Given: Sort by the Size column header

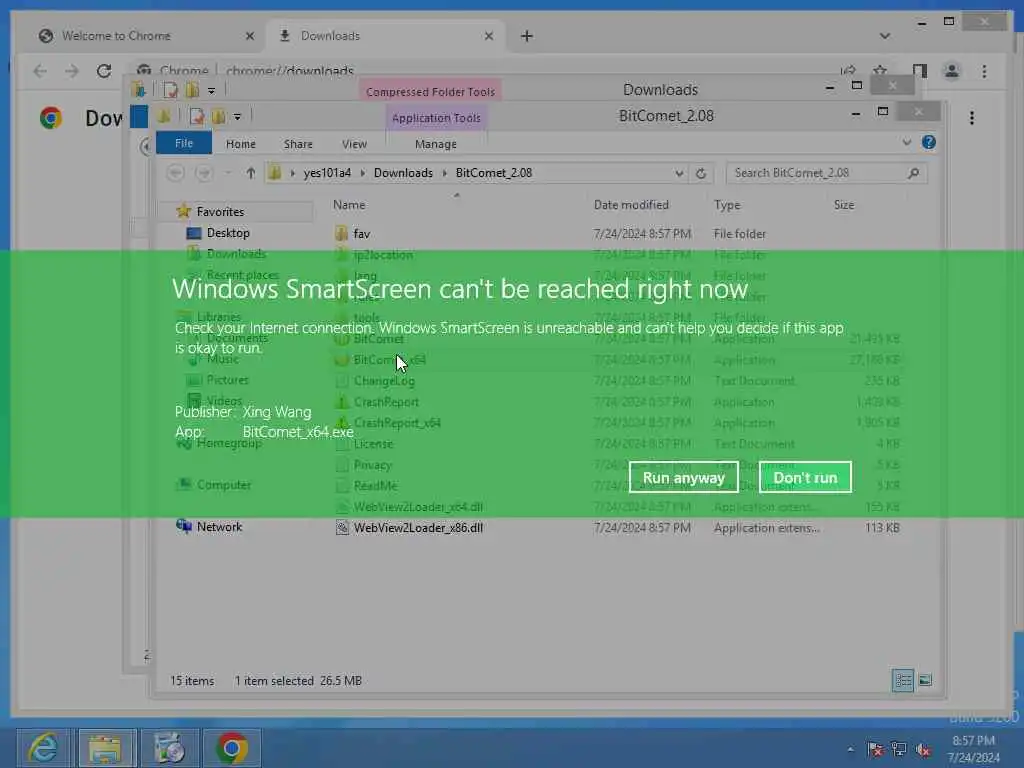Looking at the screenshot, I should [x=843, y=205].
